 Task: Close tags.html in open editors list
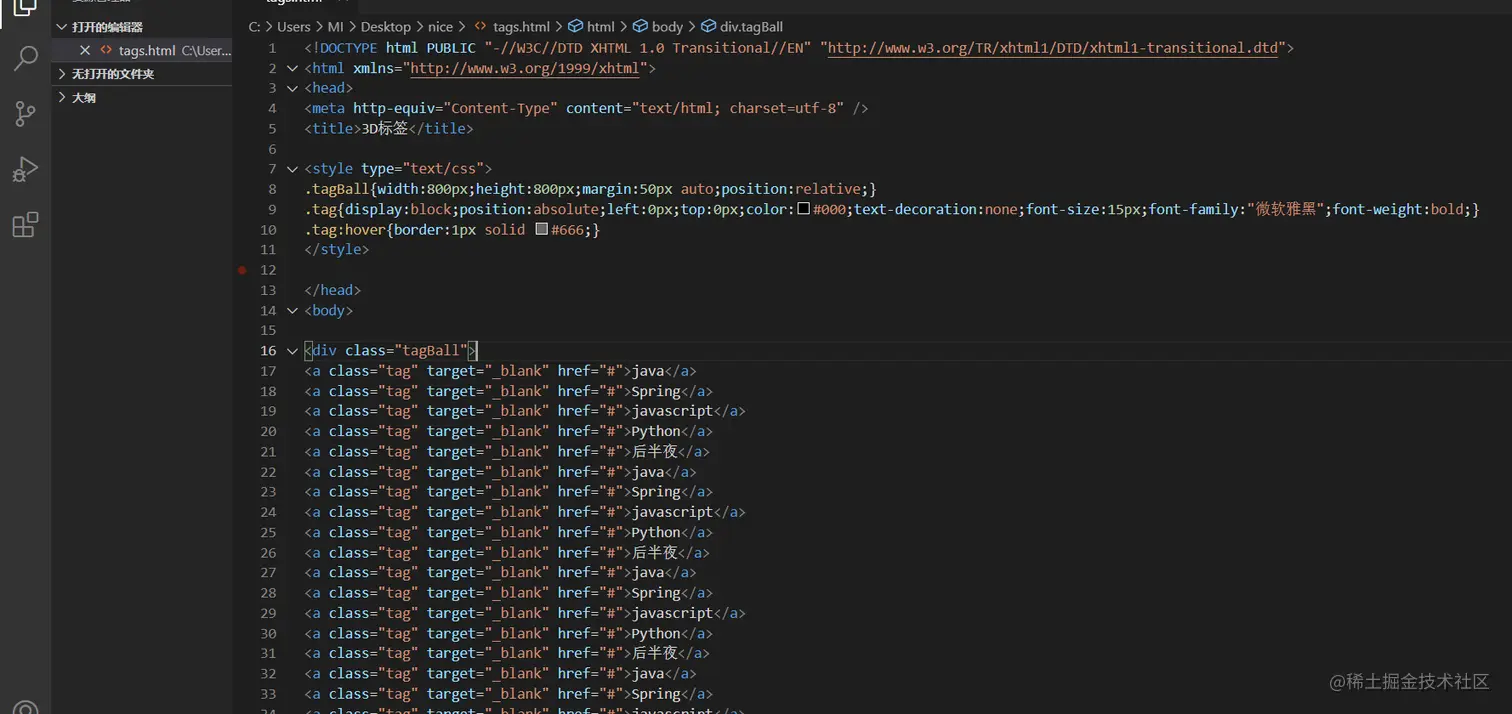coord(85,50)
